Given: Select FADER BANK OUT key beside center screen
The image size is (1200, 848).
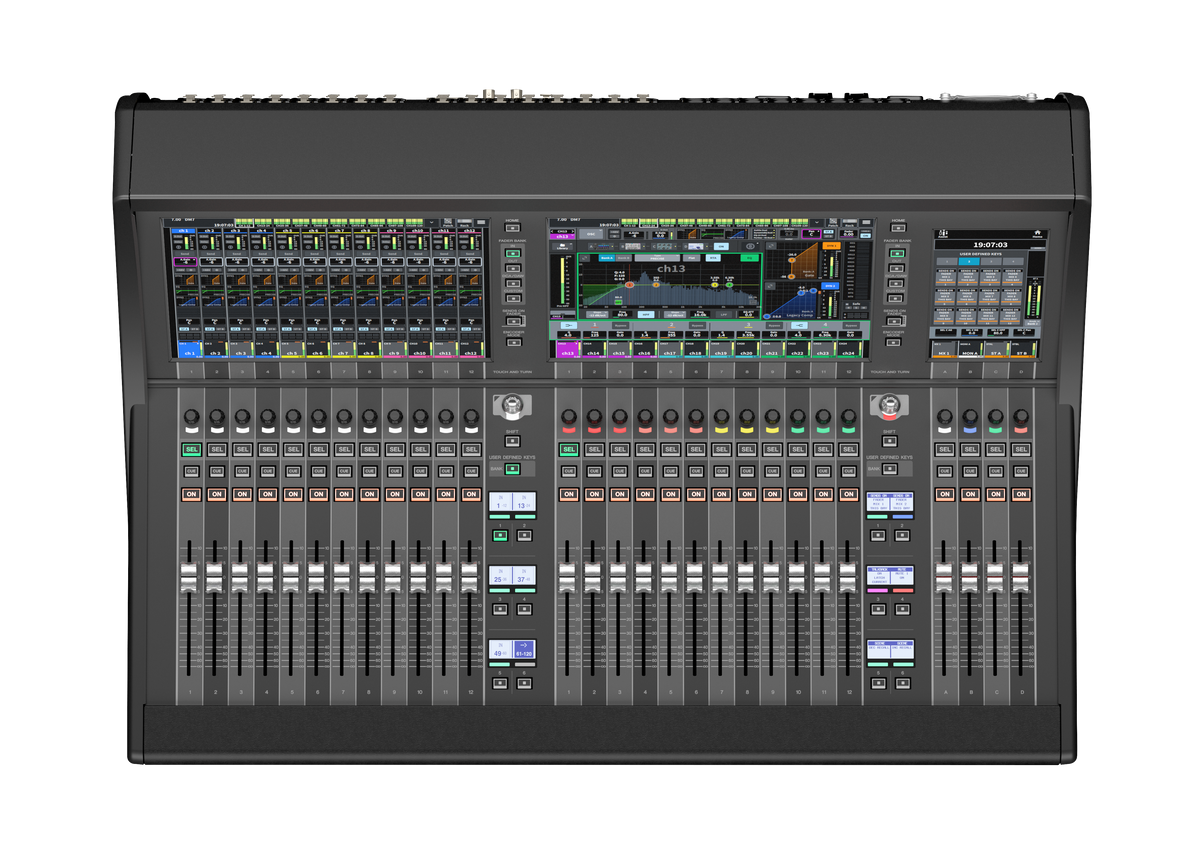Looking at the screenshot, I should coord(898,268).
